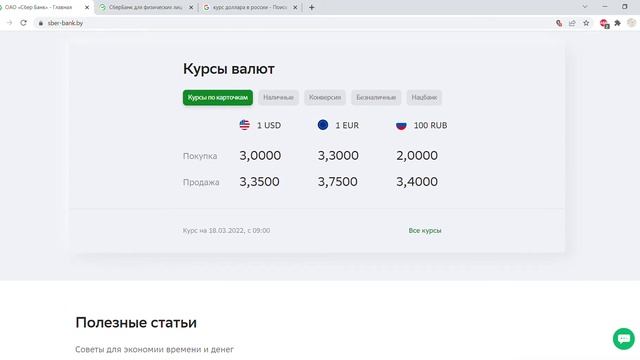Switch to the 'курс доллара в россии' Google tab
Screen dimensions: 640x360
pos(250,7)
